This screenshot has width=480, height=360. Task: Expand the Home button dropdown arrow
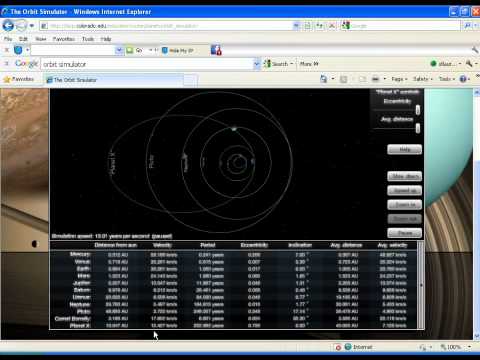click(333, 79)
